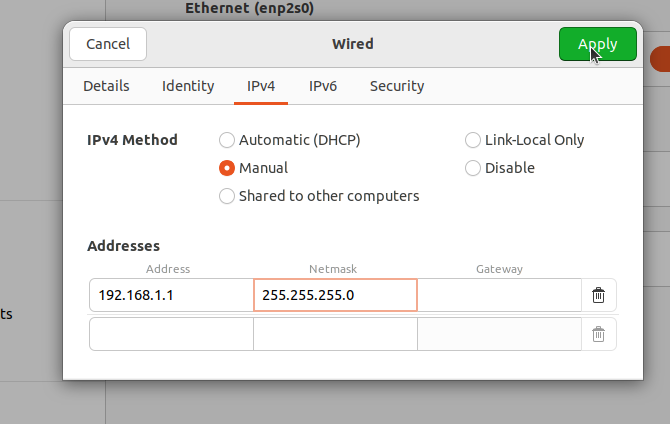Enable Link-Local Only method
670x424 pixels.
pyautogui.click(x=473, y=140)
